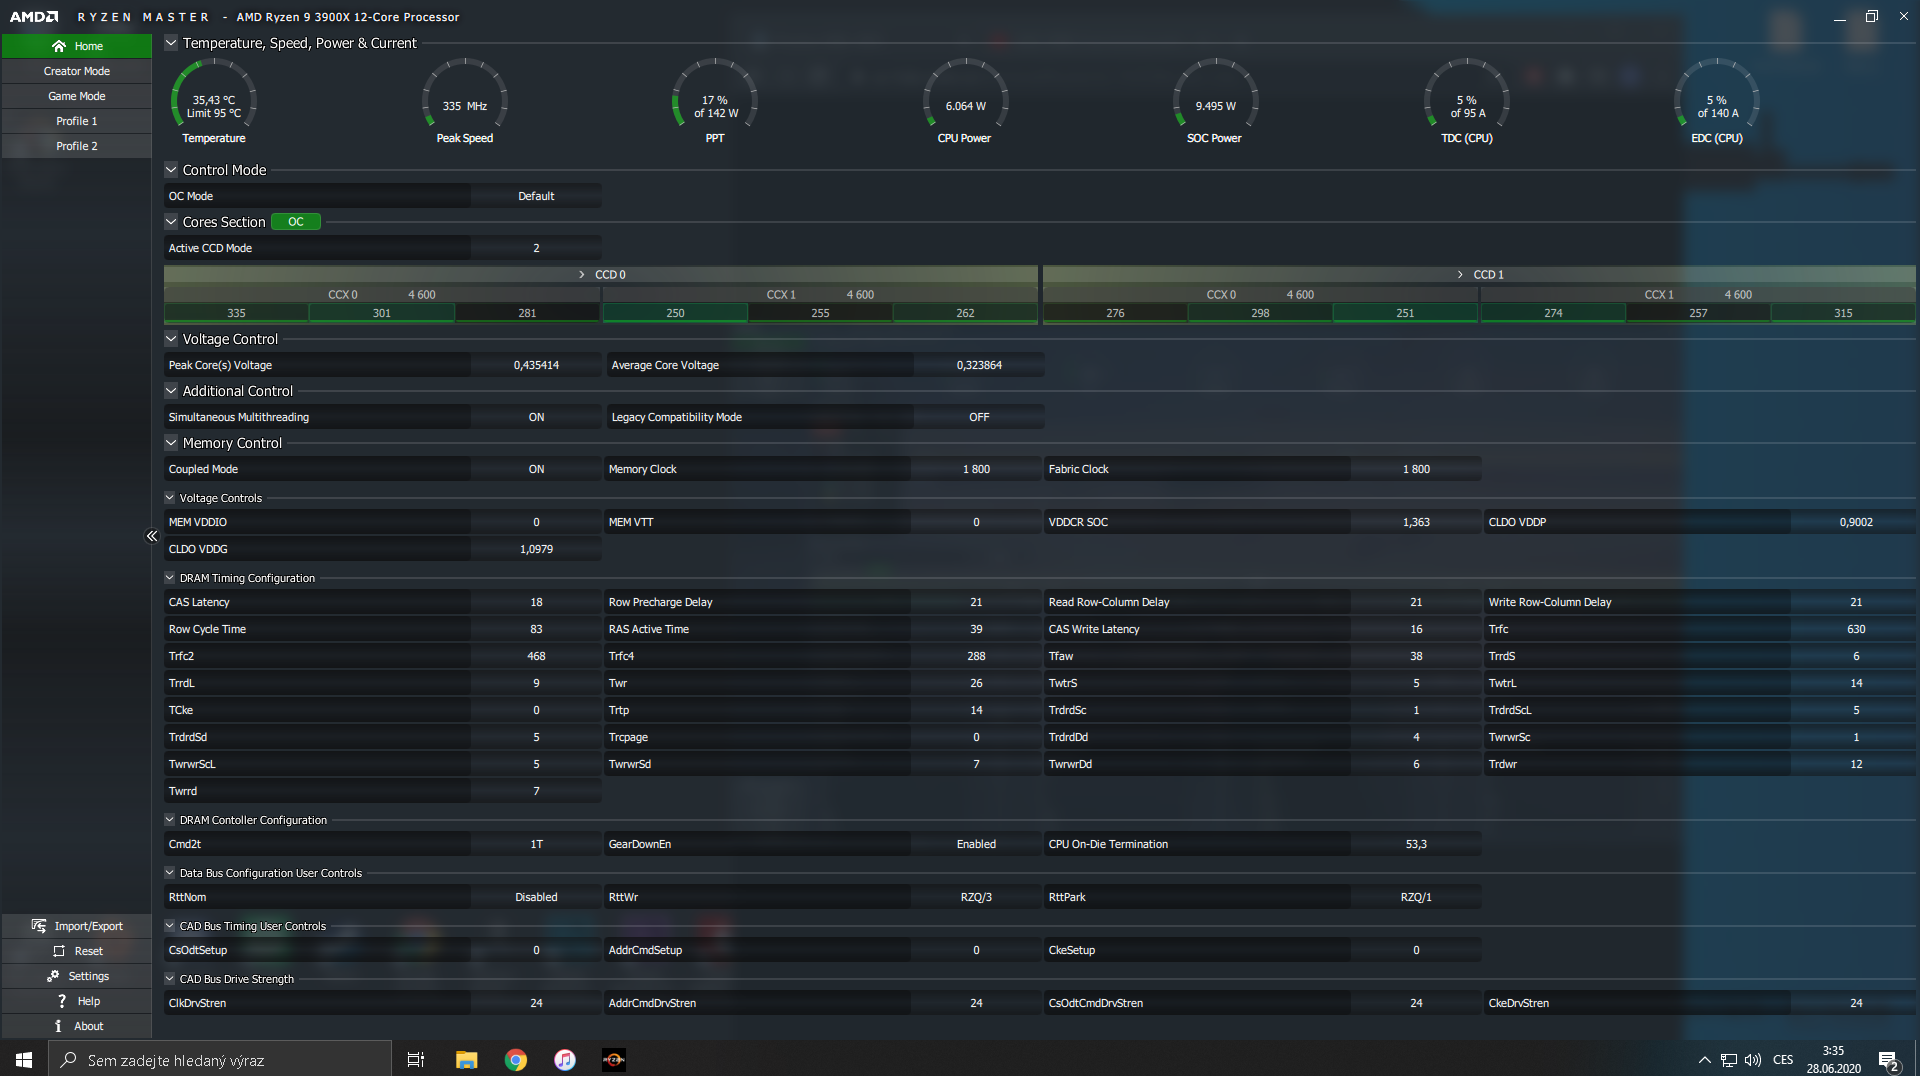1920x1076 pixels.
Task: Open Import/Export from sidebar
Action: tap(39, 926)
